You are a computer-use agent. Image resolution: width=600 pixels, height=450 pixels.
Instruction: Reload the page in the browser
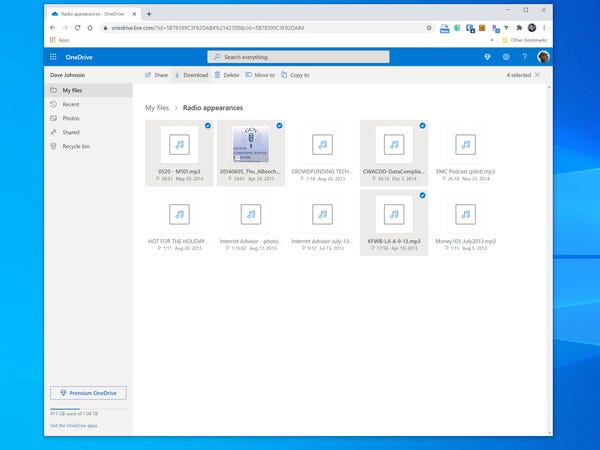(77, 28)
